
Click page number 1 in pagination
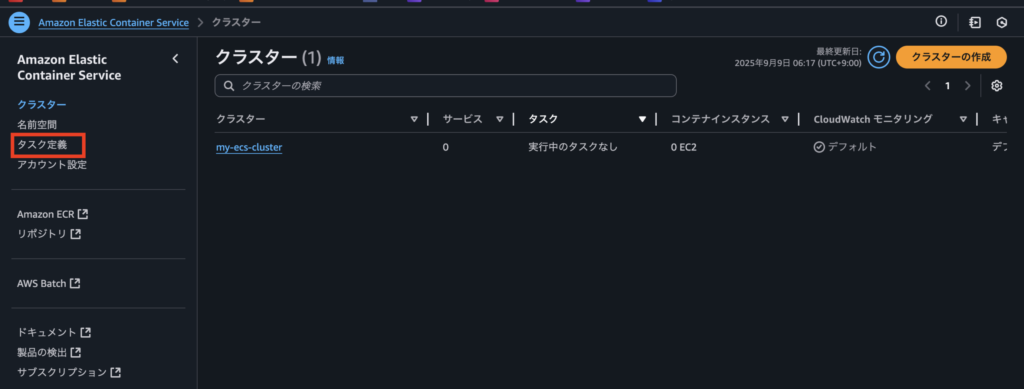[x=948, y=86]
